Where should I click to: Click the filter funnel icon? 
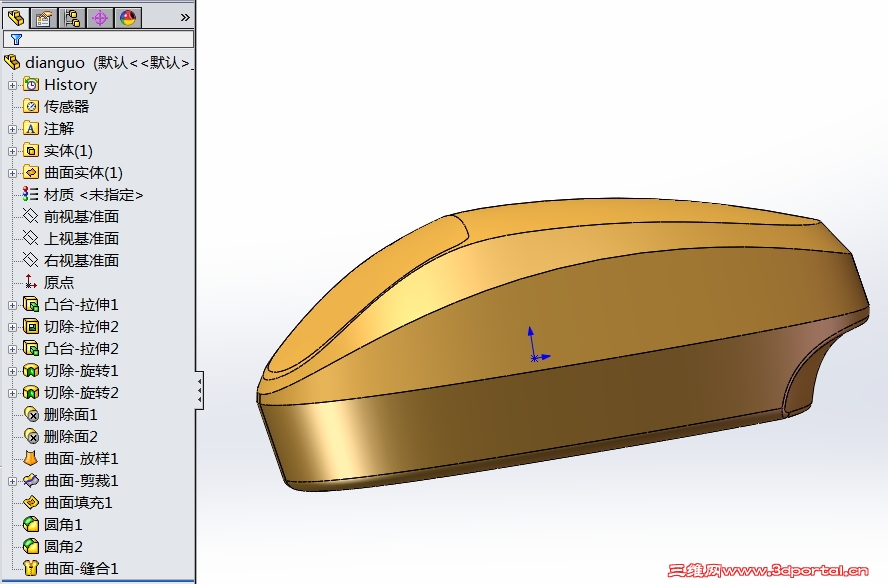pos(16,39)
